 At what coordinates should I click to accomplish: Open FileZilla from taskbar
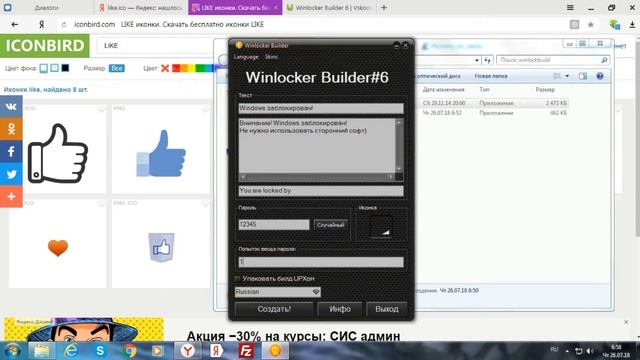click(x=246, y=351)
